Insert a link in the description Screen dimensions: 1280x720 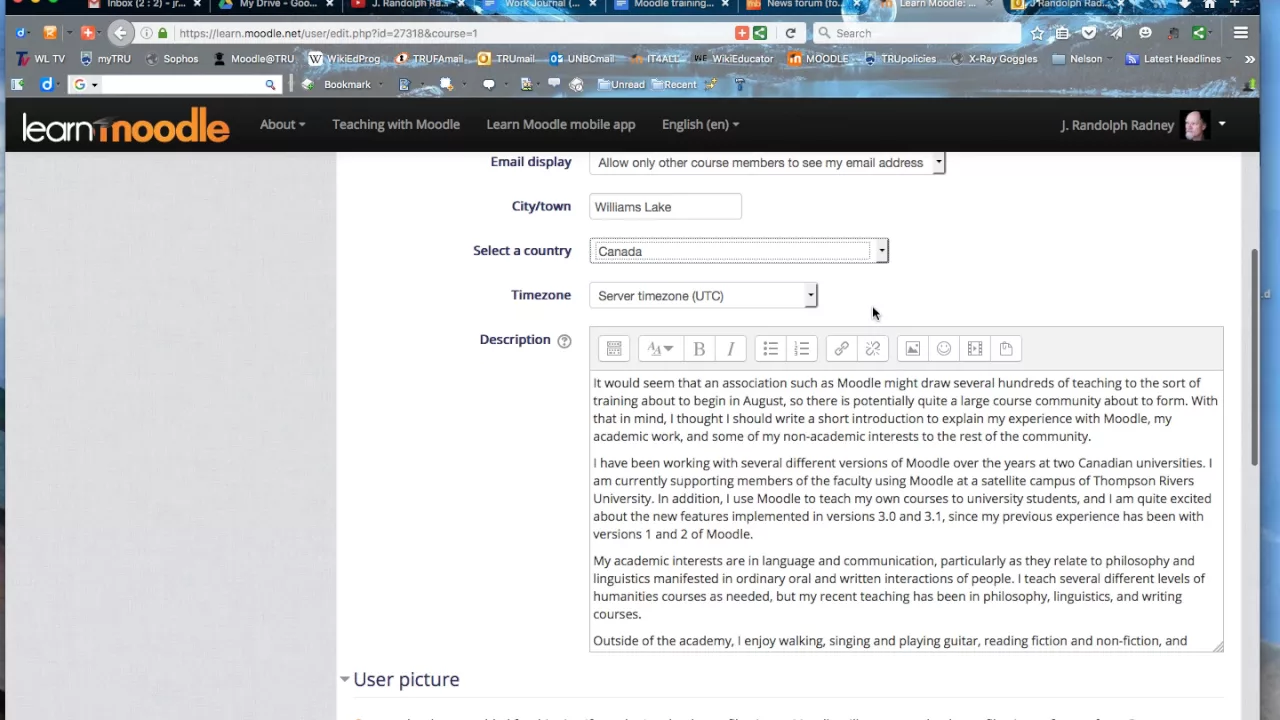point(841,349)
